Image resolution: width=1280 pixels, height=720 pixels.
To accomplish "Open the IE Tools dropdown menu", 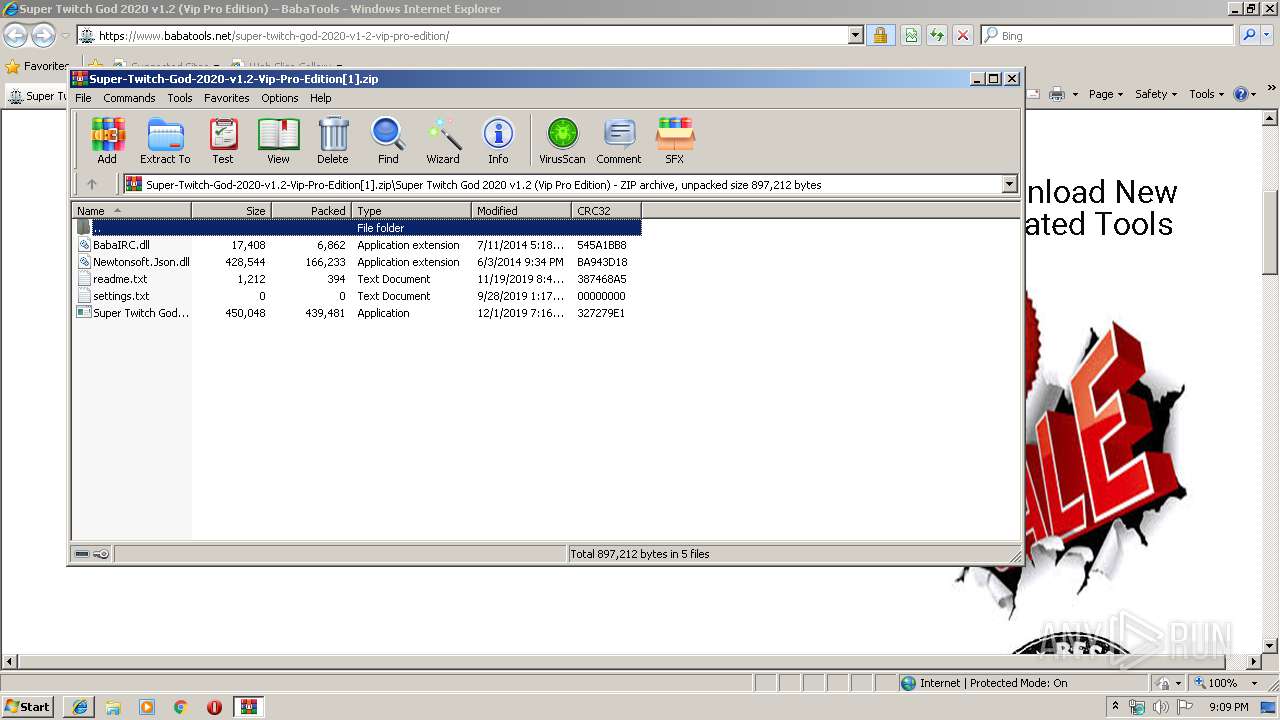I will click(1207, 94).
